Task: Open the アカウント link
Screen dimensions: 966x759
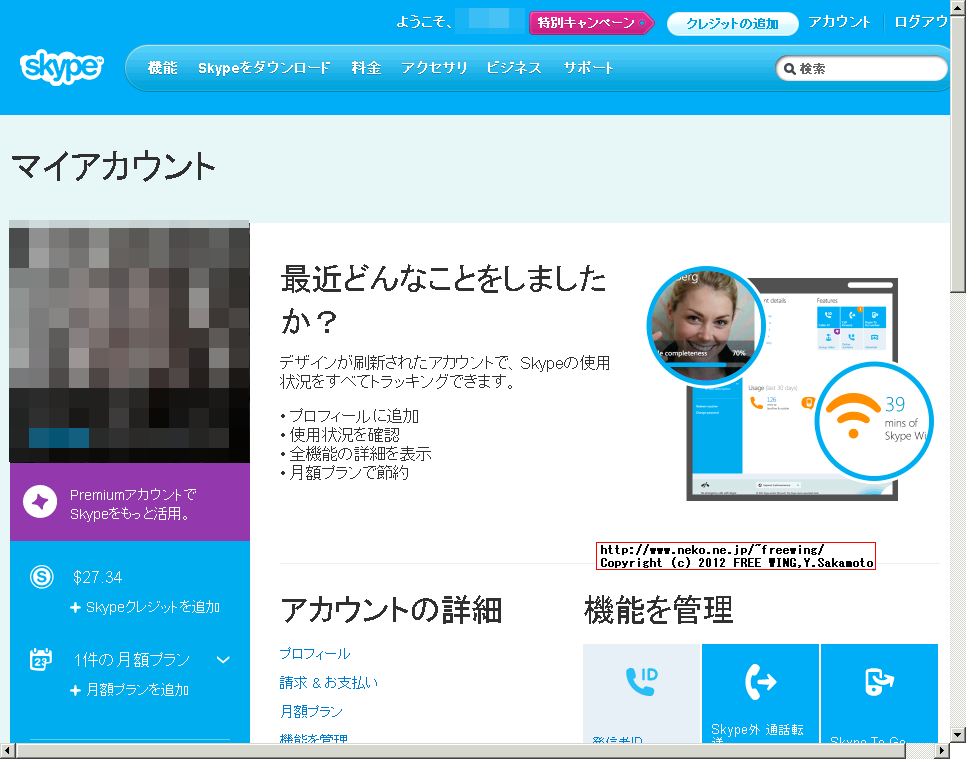Action: (x=839, y=22)
